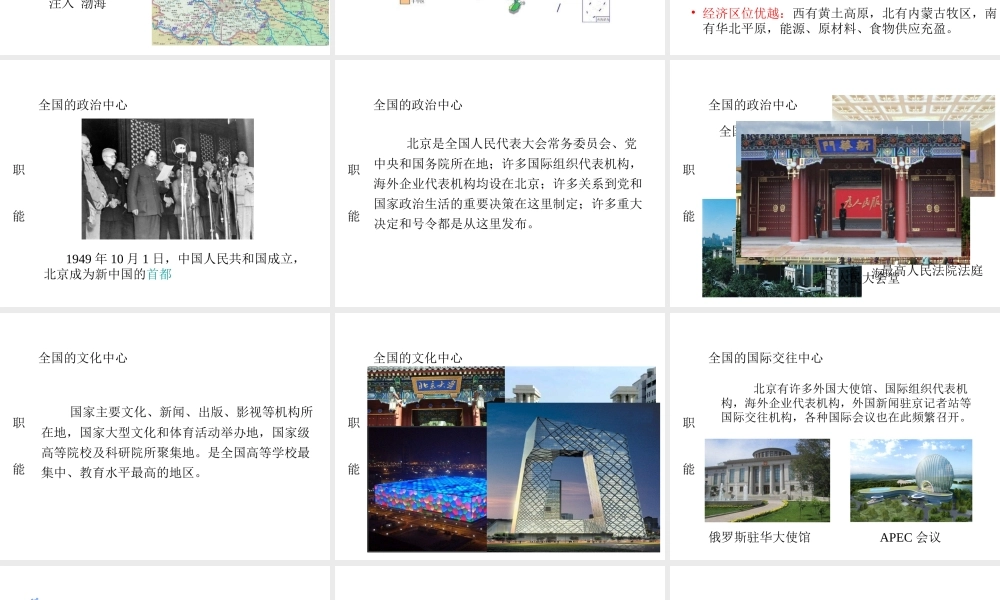
Task: Click the white buildings photo behind CCTV tower
Action: tap(580, 384)
